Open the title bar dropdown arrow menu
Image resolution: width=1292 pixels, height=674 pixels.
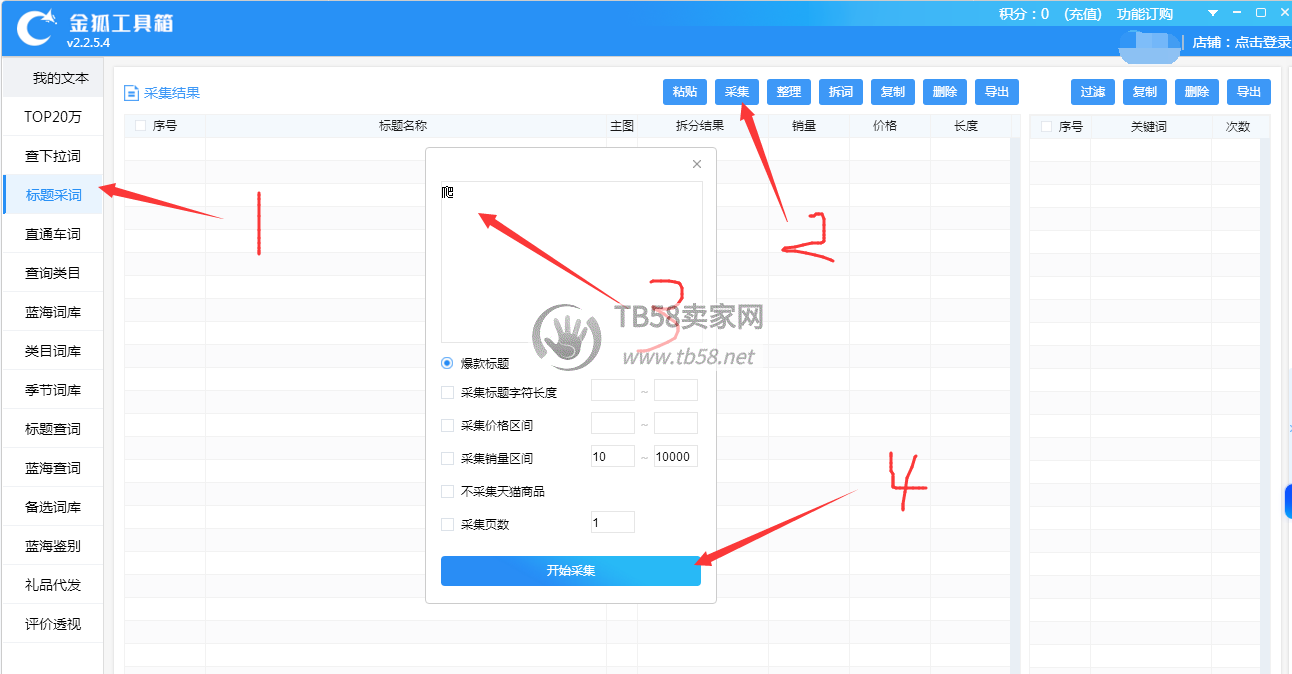[1213, 13]
